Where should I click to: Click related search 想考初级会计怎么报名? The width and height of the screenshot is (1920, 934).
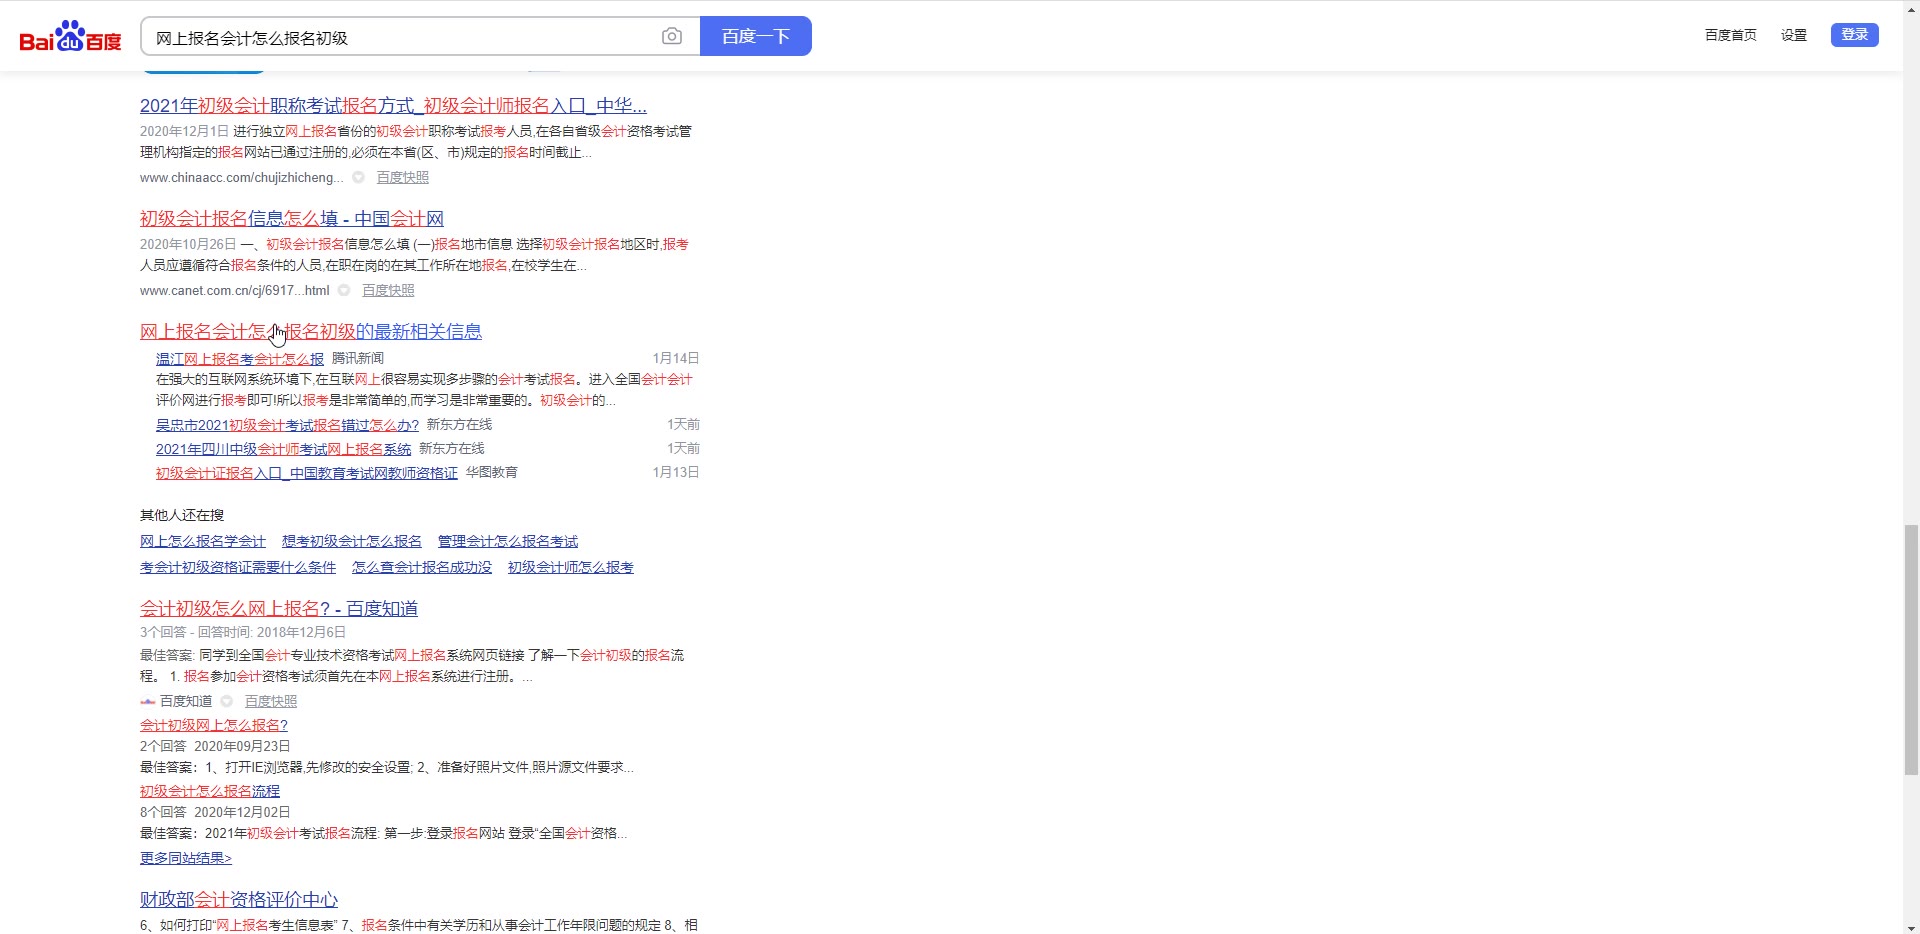pos(352,542)
